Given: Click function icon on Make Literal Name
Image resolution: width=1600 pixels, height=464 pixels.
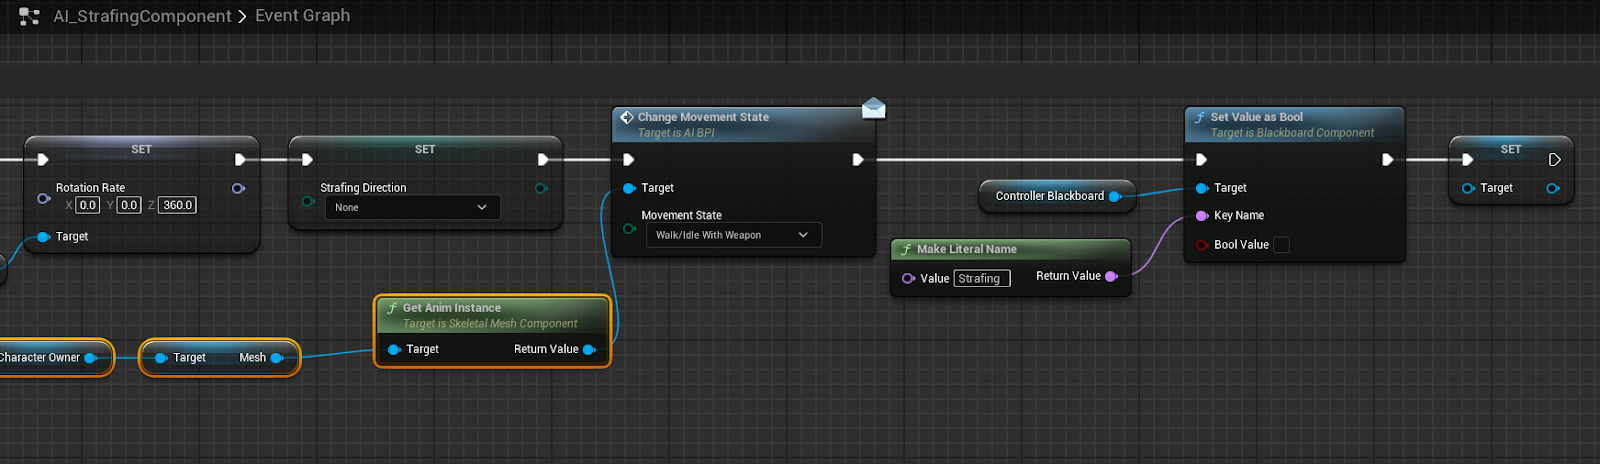Looking at the screenshot, I should click(x=906, y=249).
